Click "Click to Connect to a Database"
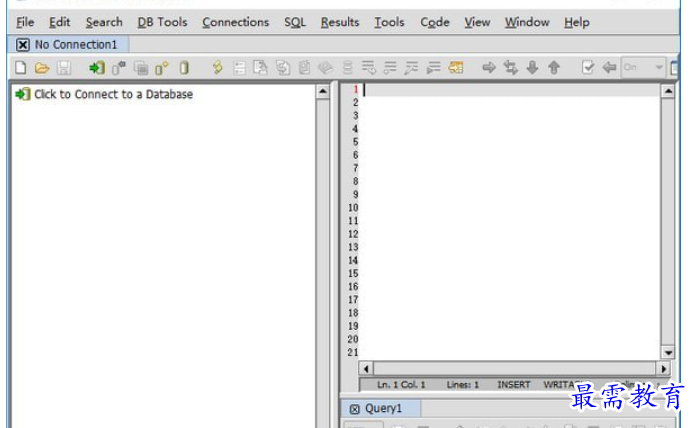 114,94
